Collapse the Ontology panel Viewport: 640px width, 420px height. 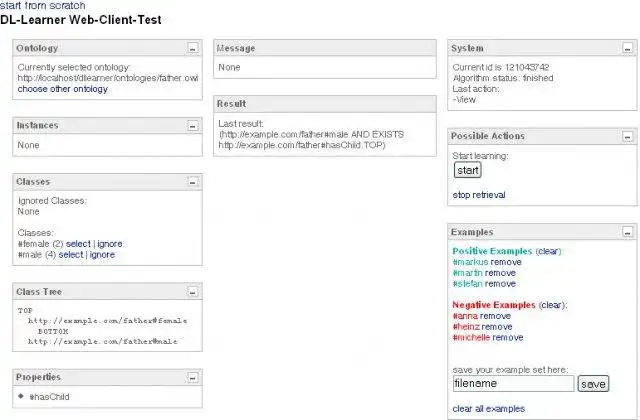192,48
